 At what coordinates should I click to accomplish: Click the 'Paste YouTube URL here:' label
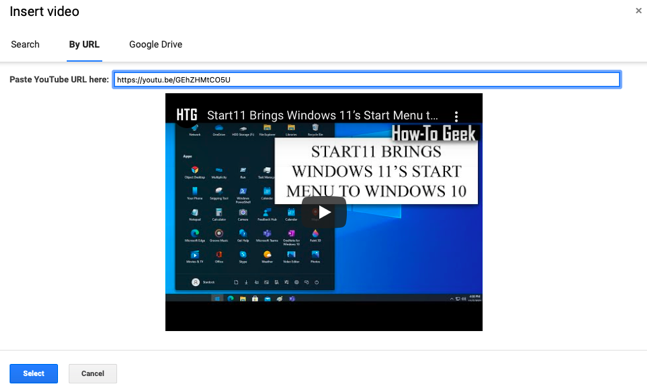pos(59,80)
